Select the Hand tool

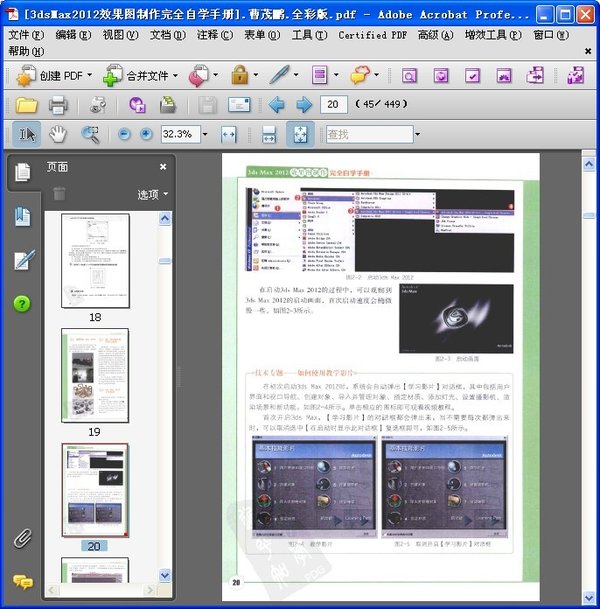pos(58,134)
